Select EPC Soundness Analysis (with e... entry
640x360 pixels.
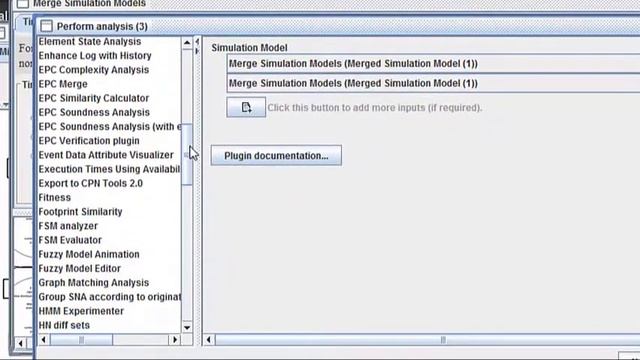pos(109,127)
